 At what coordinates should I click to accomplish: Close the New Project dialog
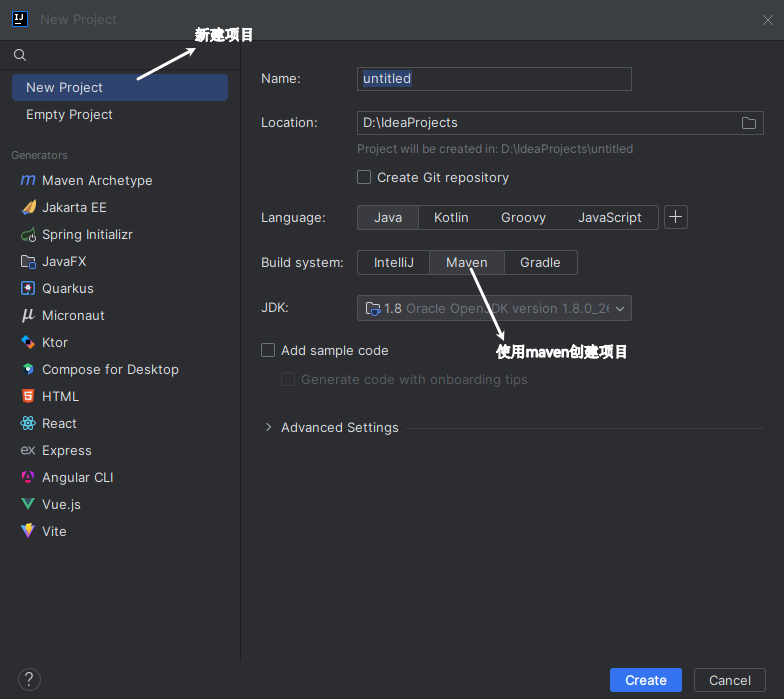(768, 20)
